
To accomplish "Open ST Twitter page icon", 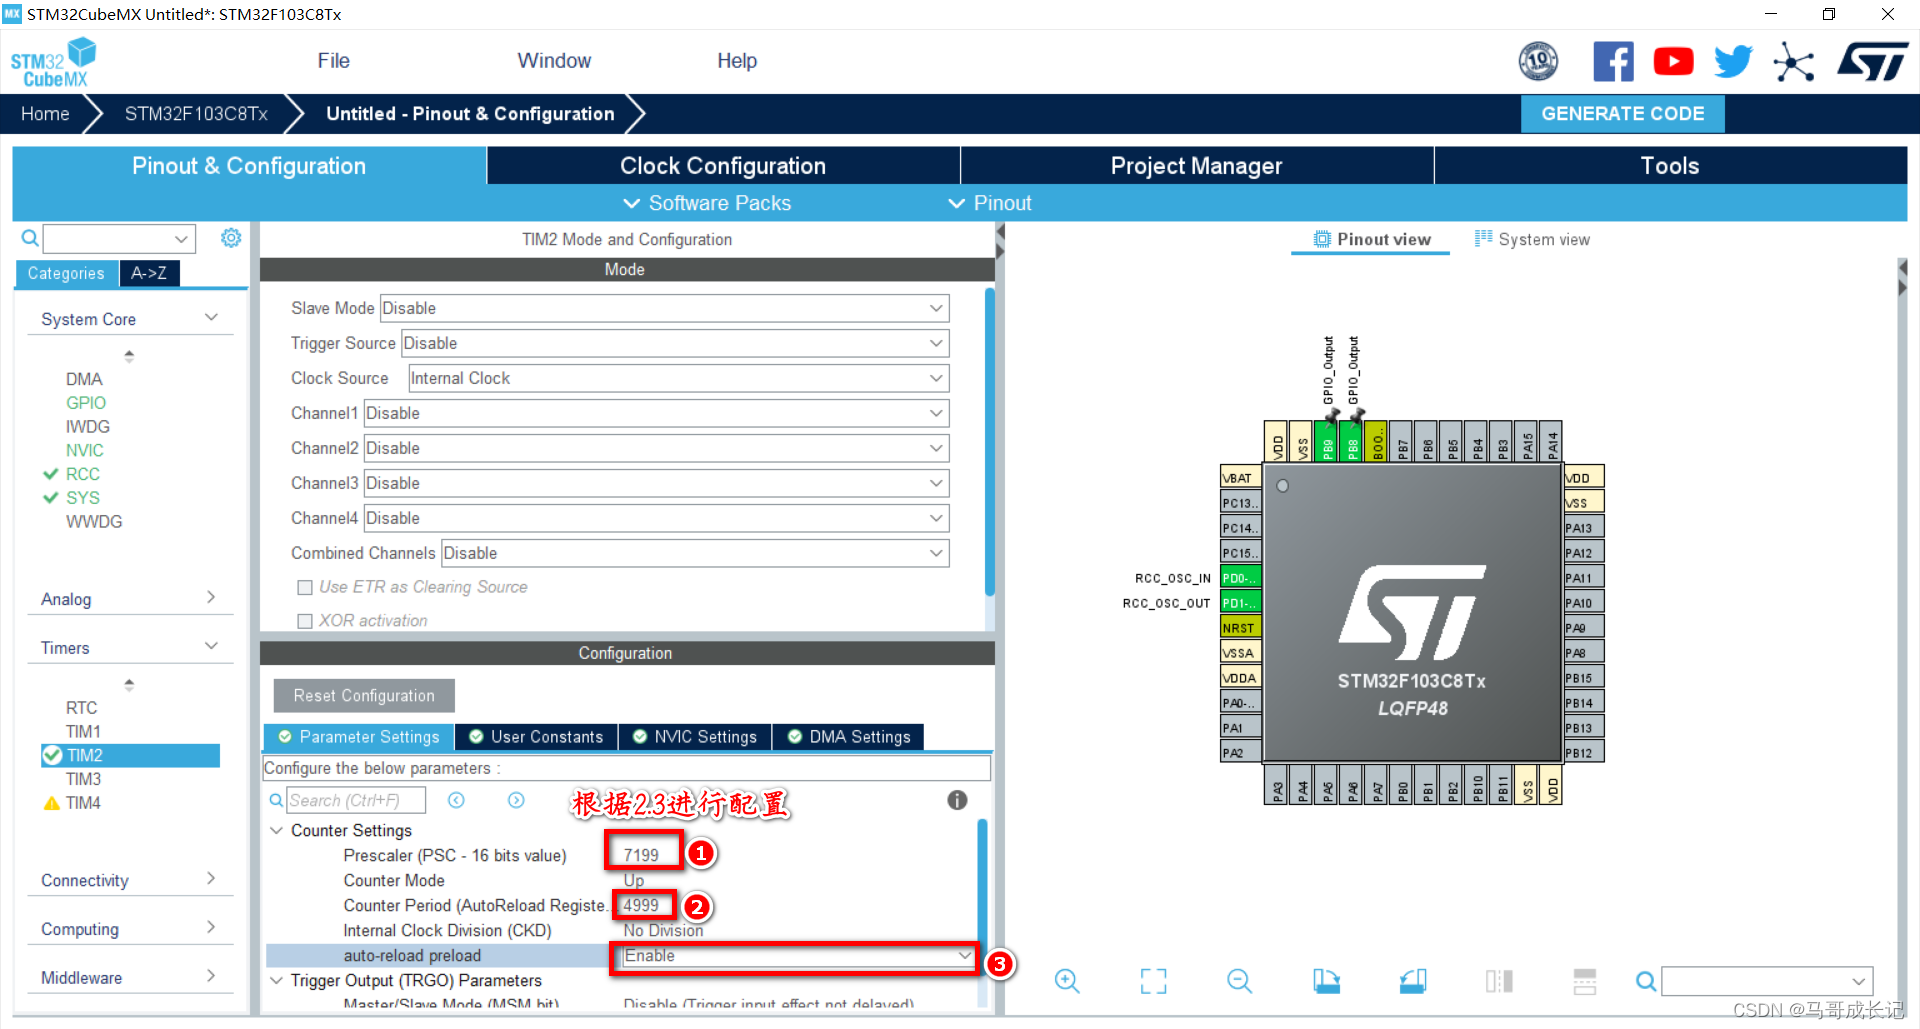I will coord(1733,62).
